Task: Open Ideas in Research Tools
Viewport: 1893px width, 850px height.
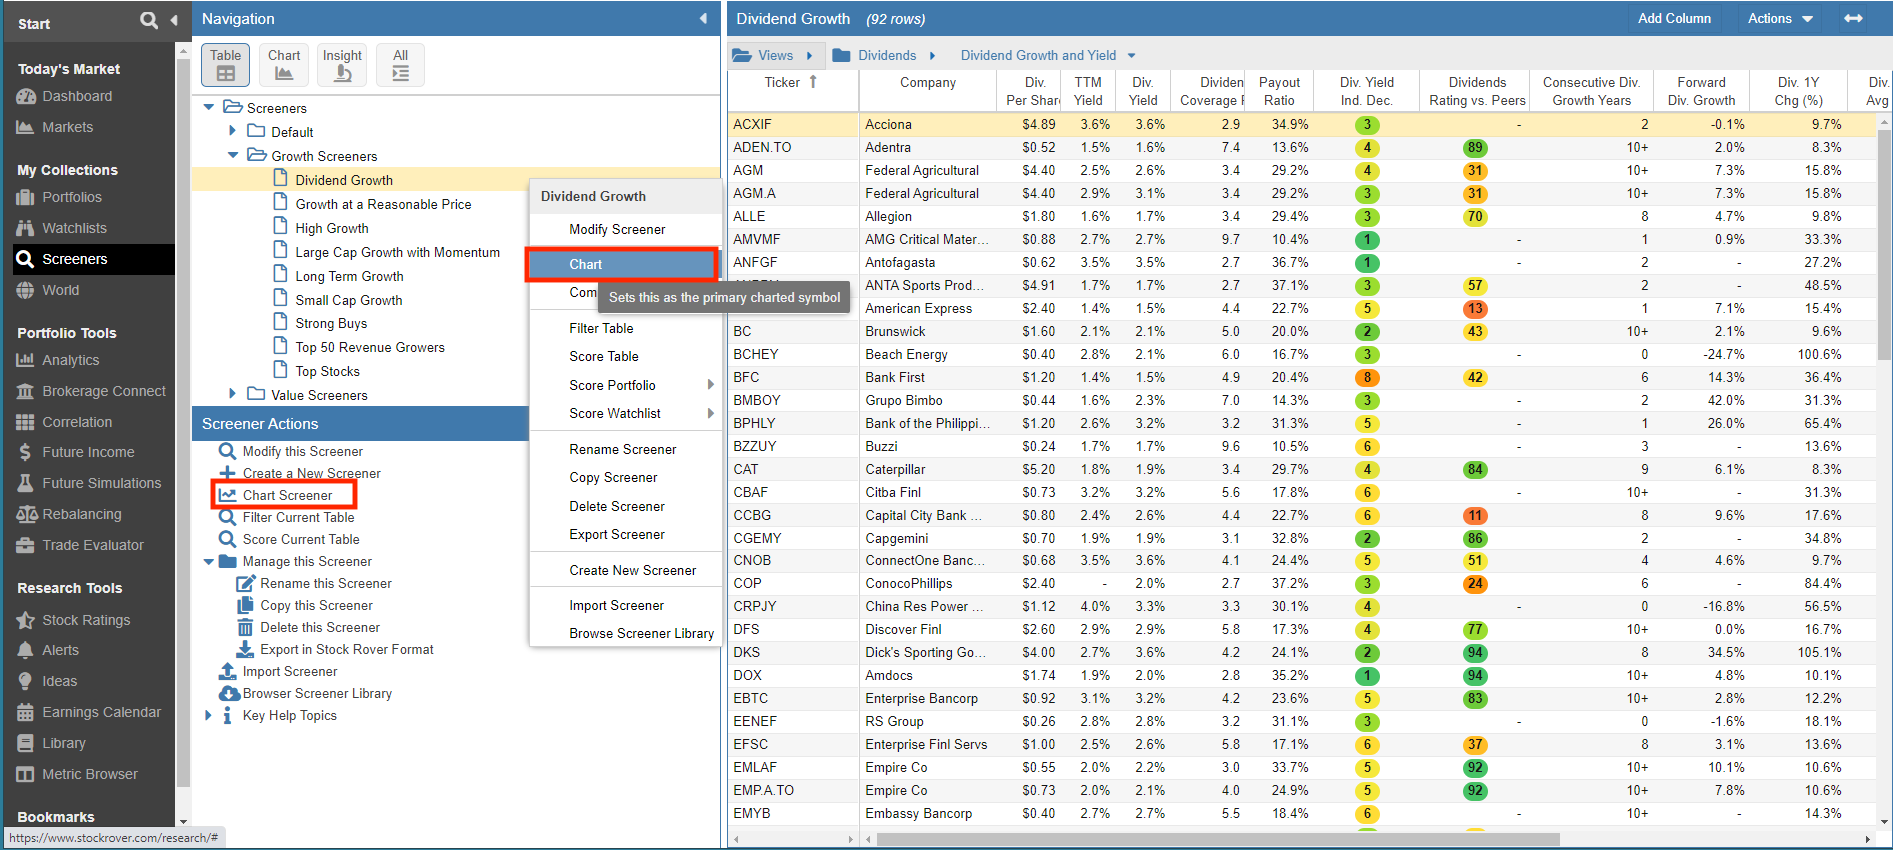Action: [59, 681]
